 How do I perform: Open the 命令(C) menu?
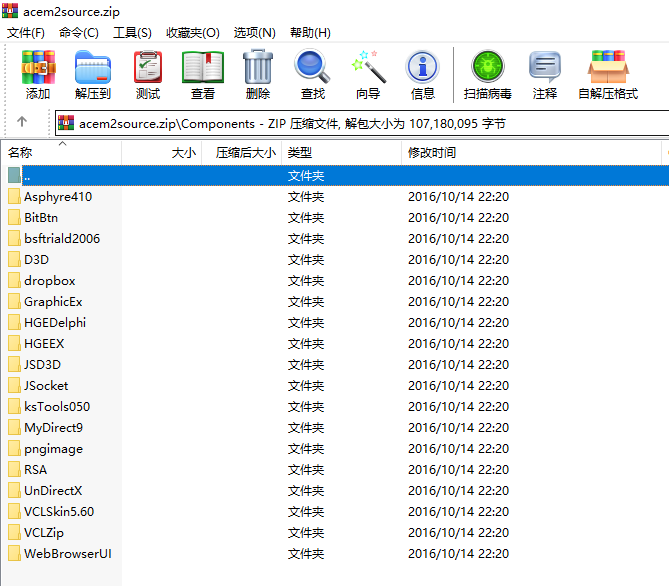point(79,32)
